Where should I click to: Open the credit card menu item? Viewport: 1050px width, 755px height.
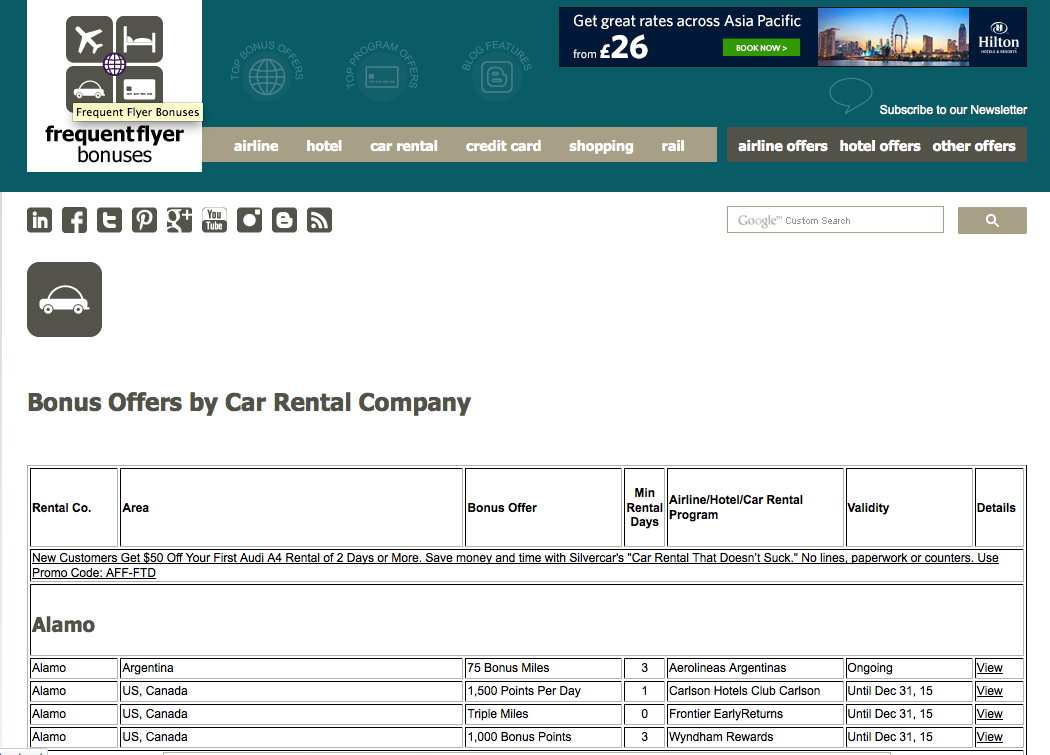(x=504, y=145)
